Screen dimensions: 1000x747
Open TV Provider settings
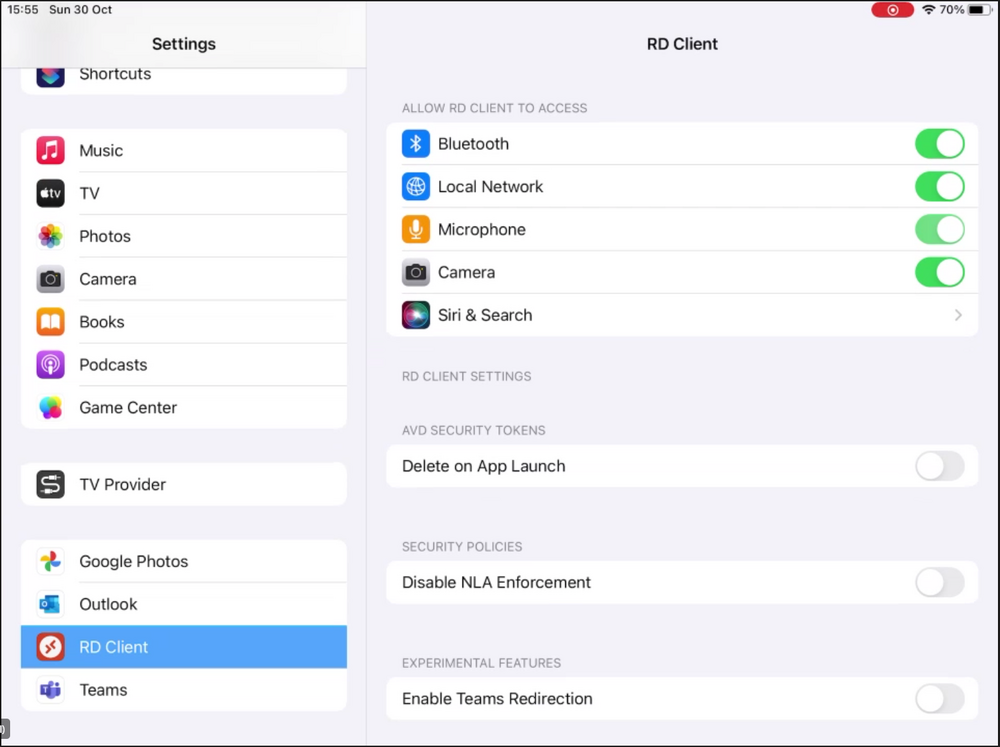pos(184,484)
